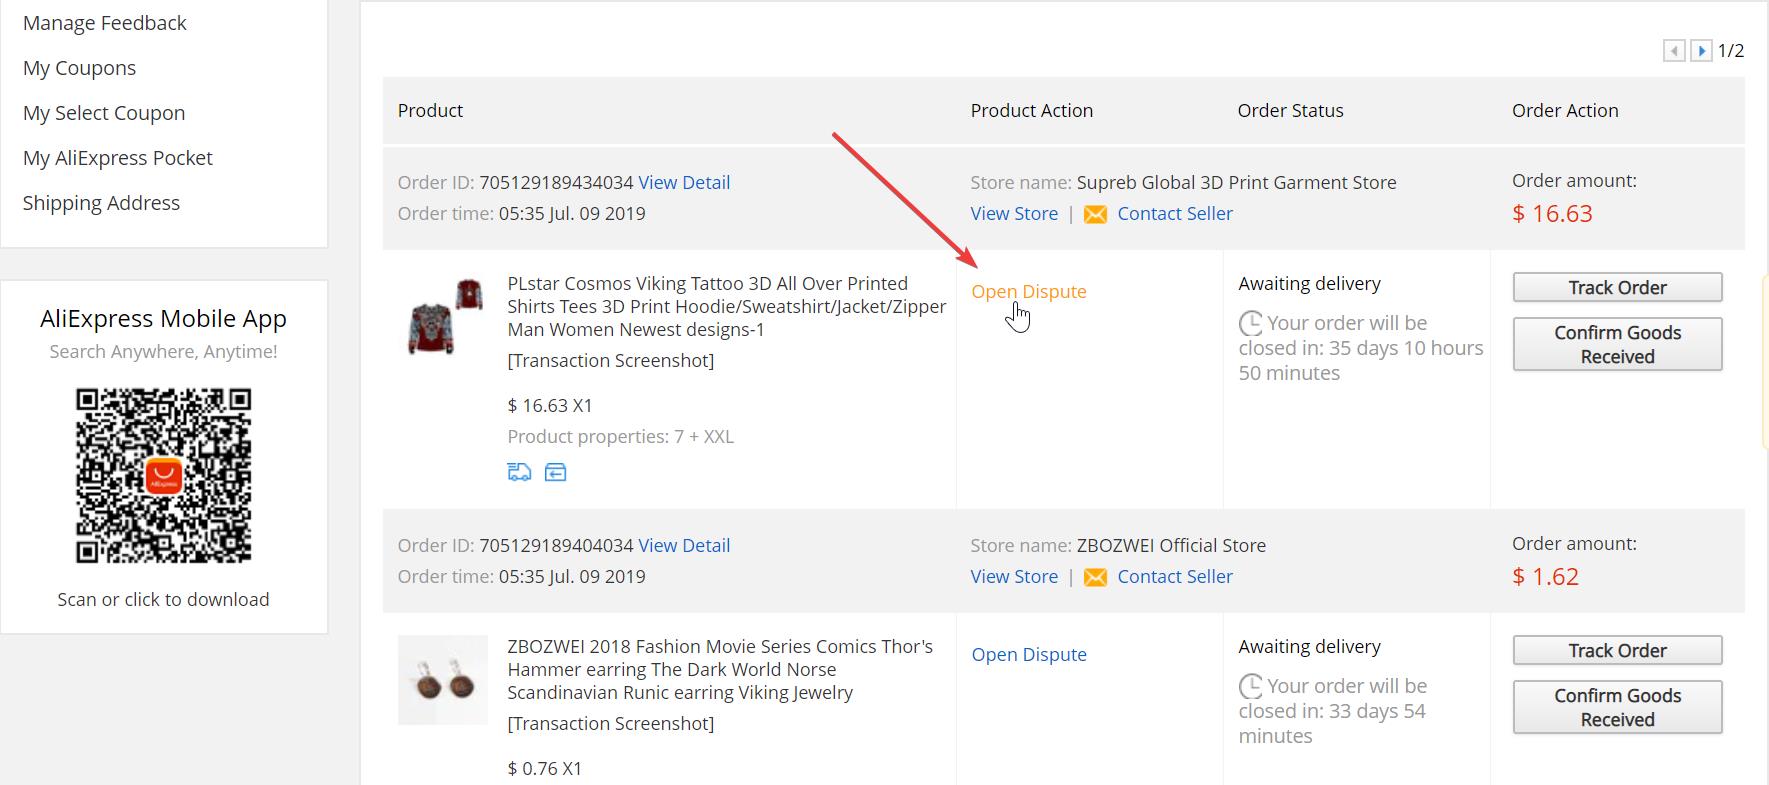The height and width of the screenshot is (785, 1769).
Task: Open My Coupons in the sidebar
Action: [79, 68]
